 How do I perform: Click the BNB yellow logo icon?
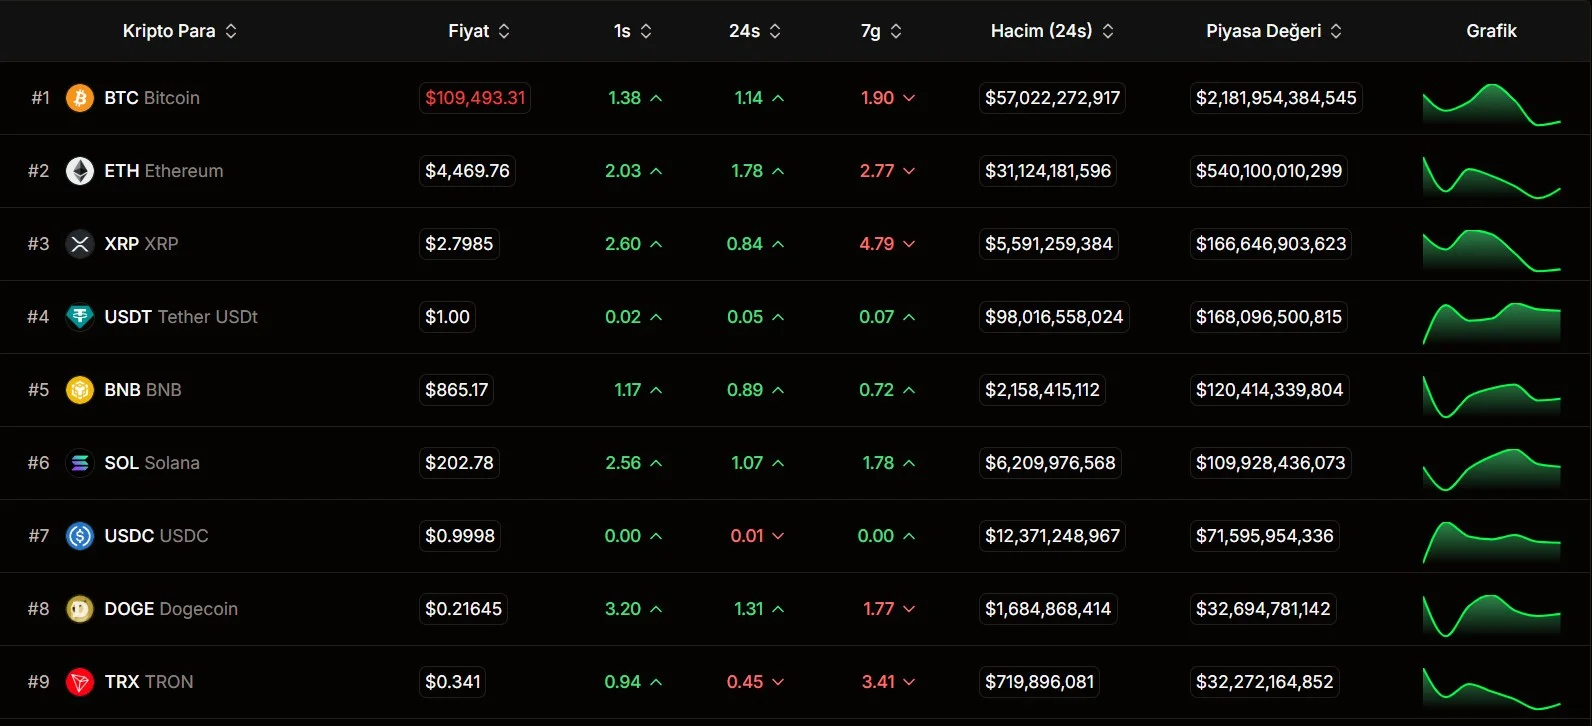pos(80,390)
